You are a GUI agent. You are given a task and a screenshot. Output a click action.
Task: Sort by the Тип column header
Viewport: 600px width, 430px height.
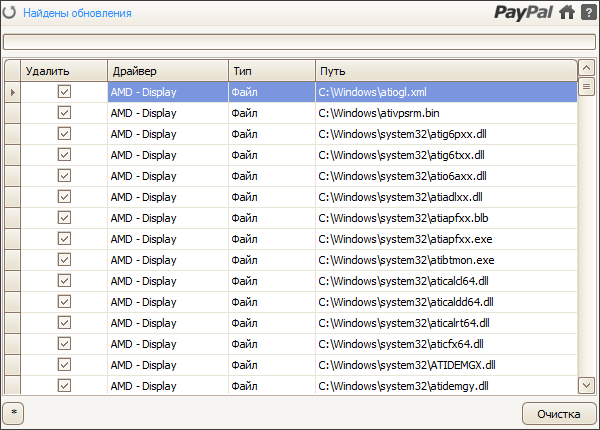coord(271,71)
